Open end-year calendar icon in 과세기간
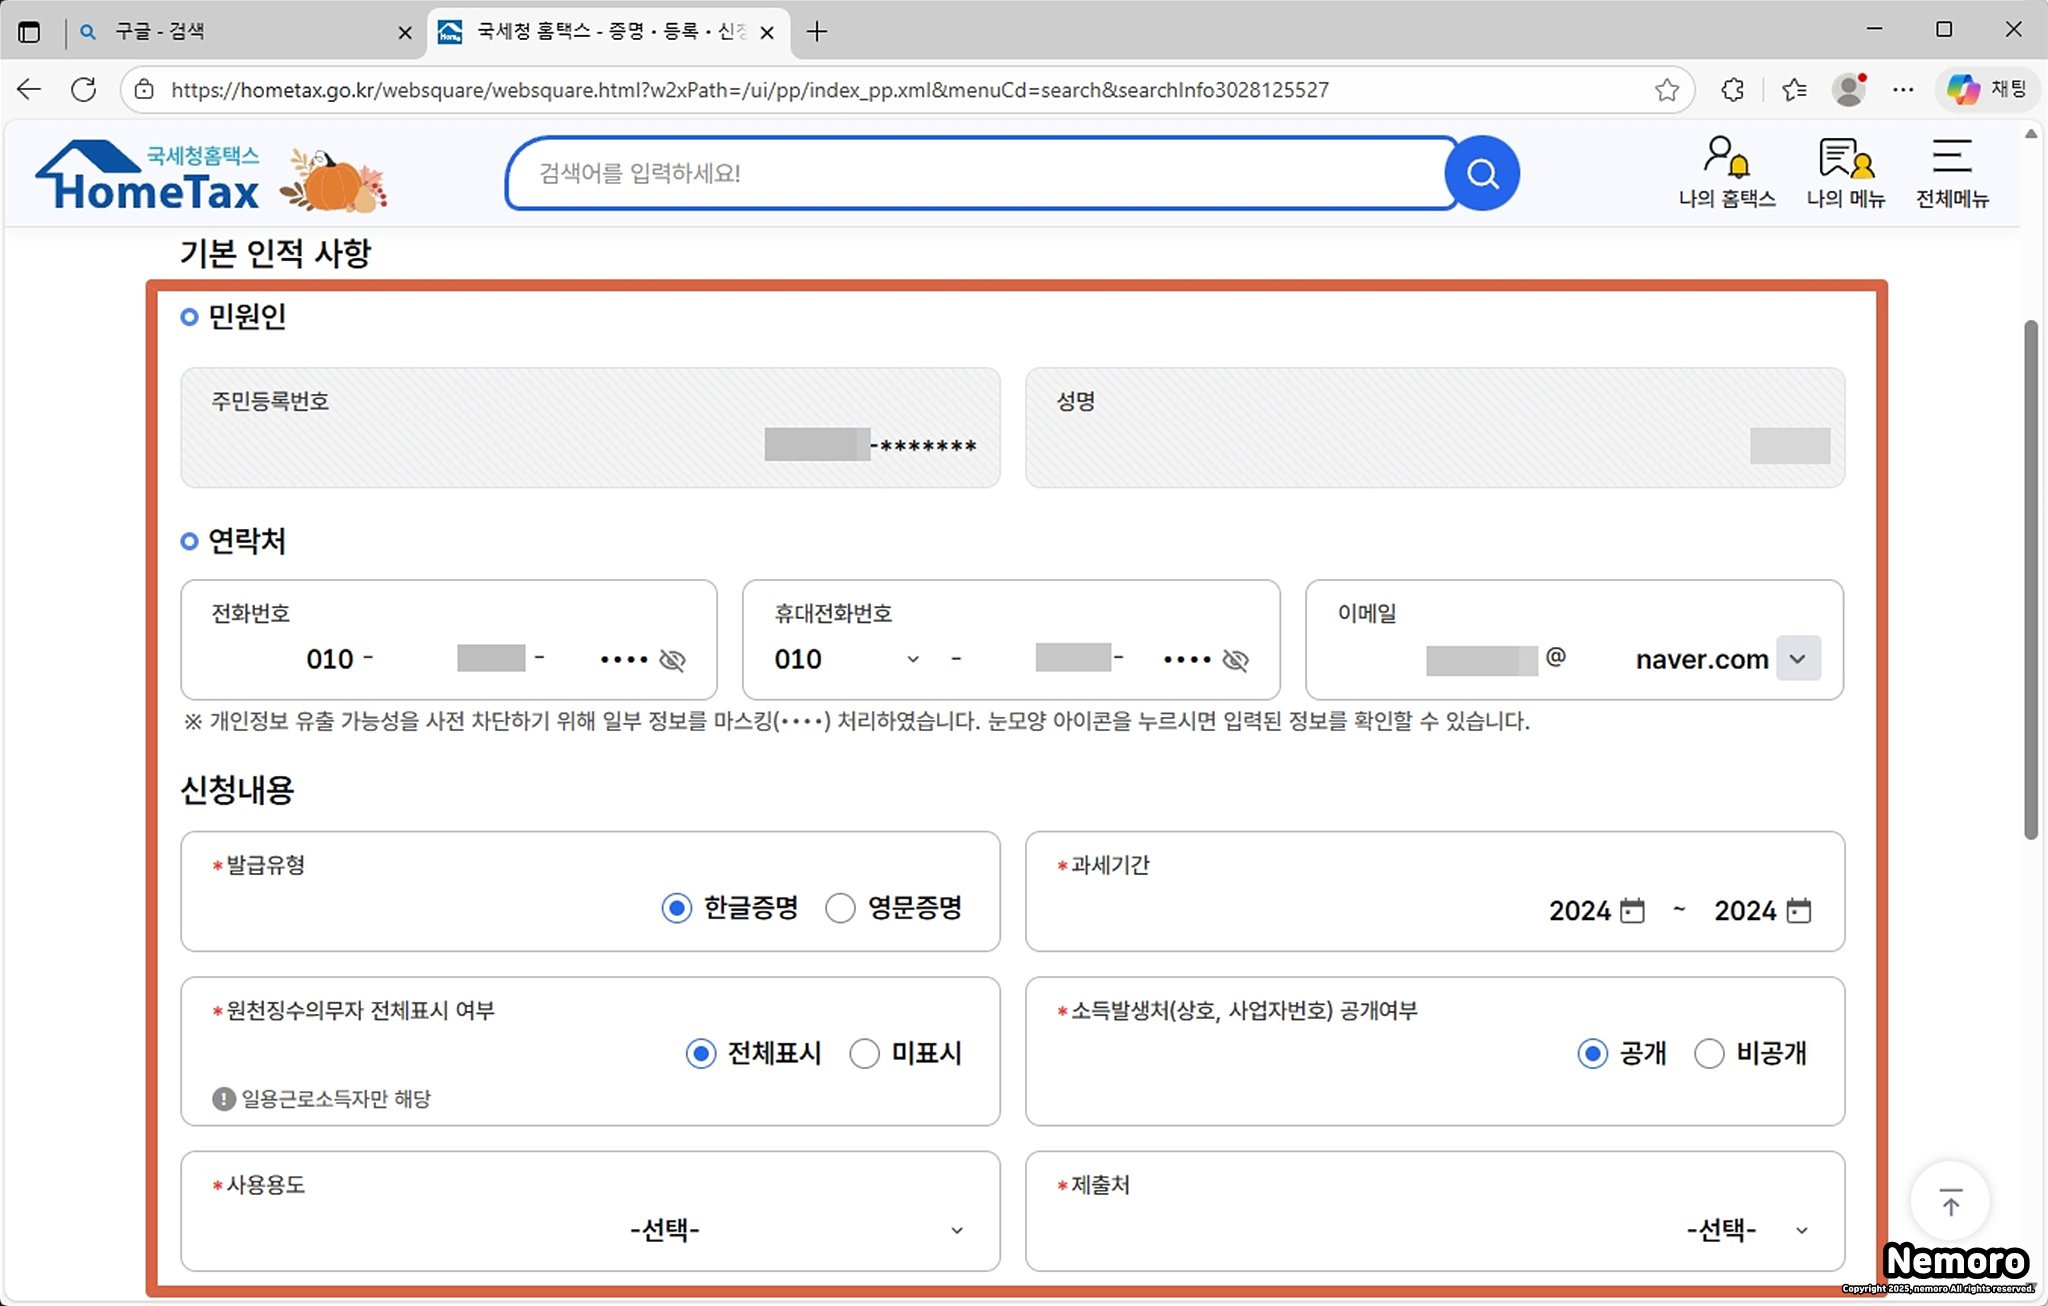Viewport: 2048px width, 1306px height. pyautogui.click(x=1798, y=911)
